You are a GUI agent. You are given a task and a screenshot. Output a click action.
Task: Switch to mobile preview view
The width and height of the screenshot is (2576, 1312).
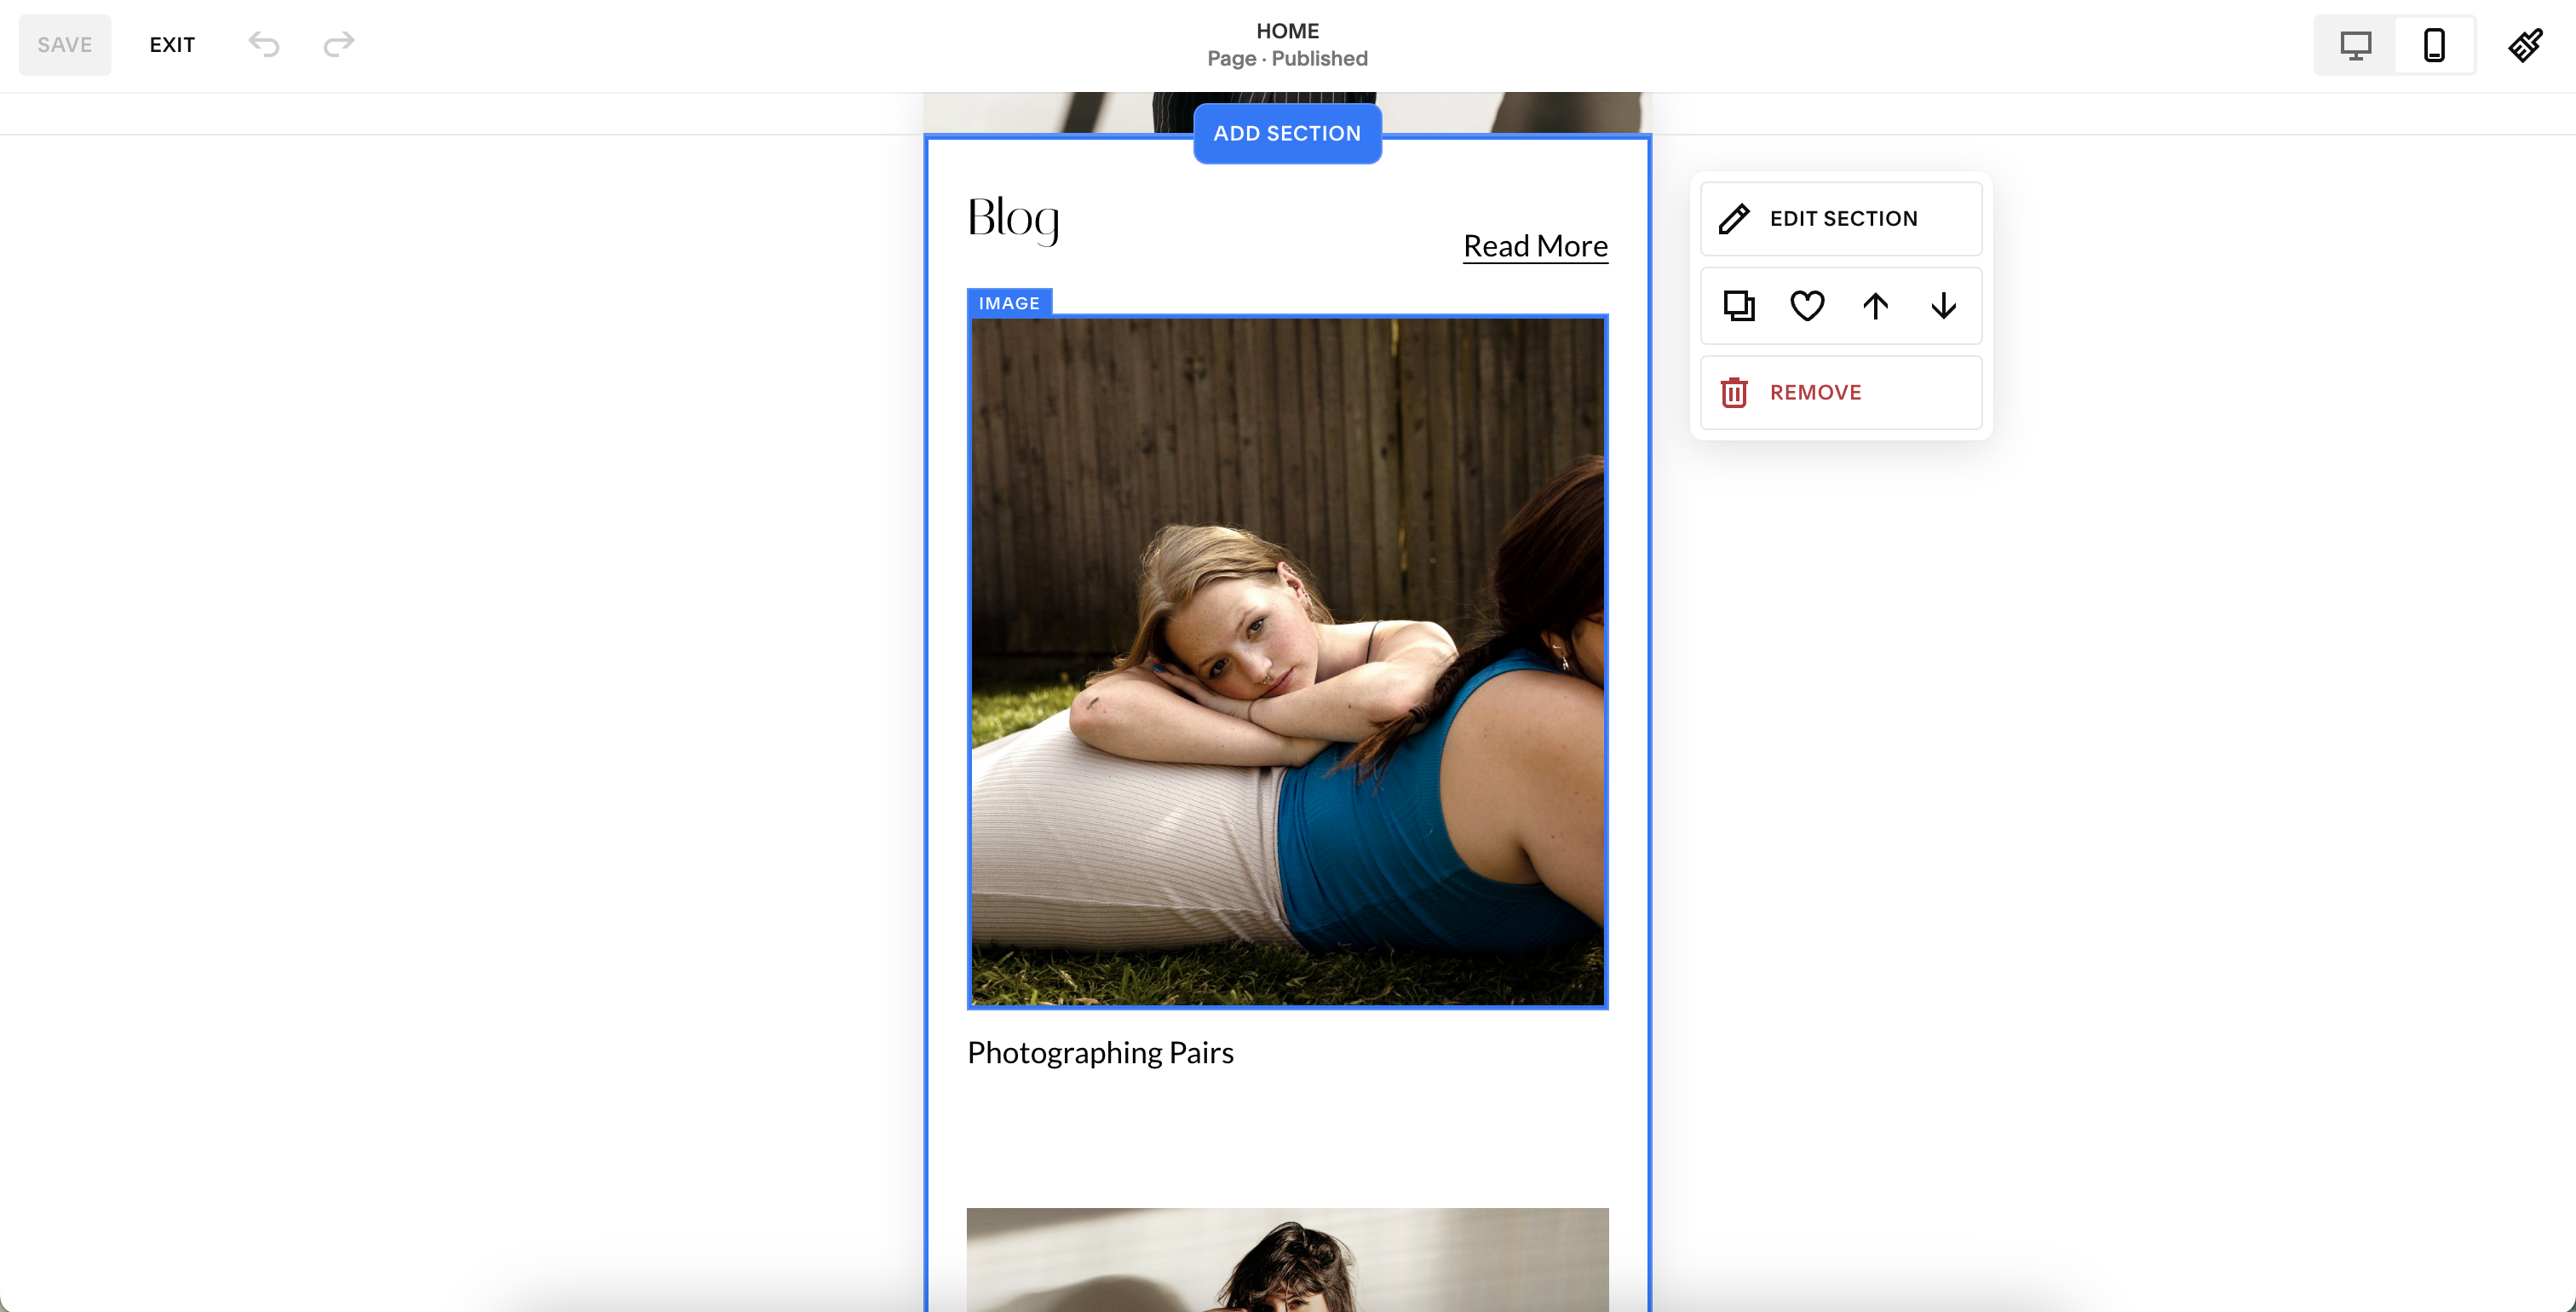tap(2434, 45)
